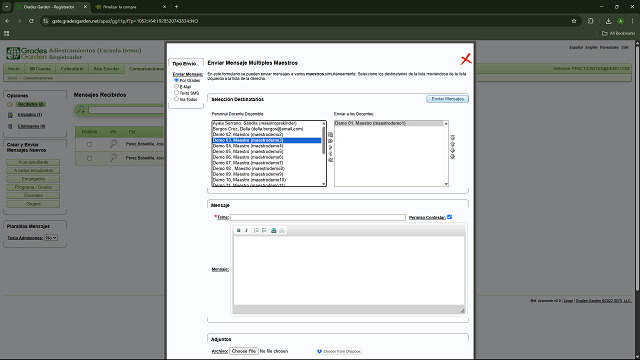Click the Encargados button
The width and height of the screenshot is (640, 360).
[33, 179]
